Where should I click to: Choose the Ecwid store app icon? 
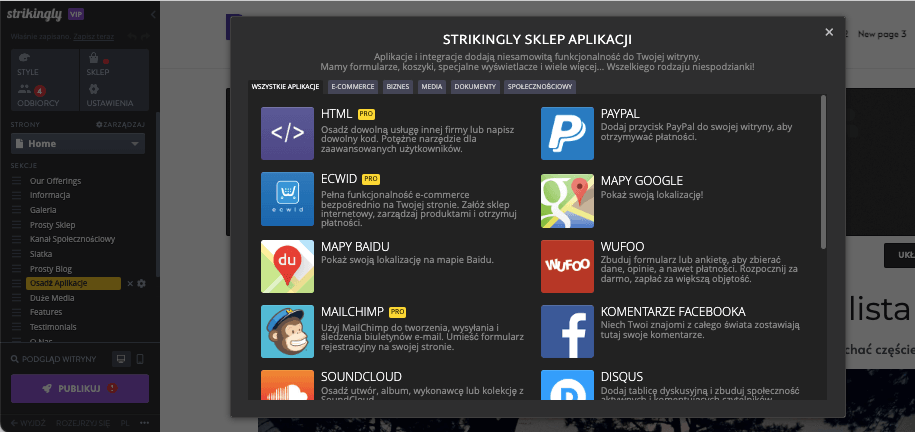[287, 199]
